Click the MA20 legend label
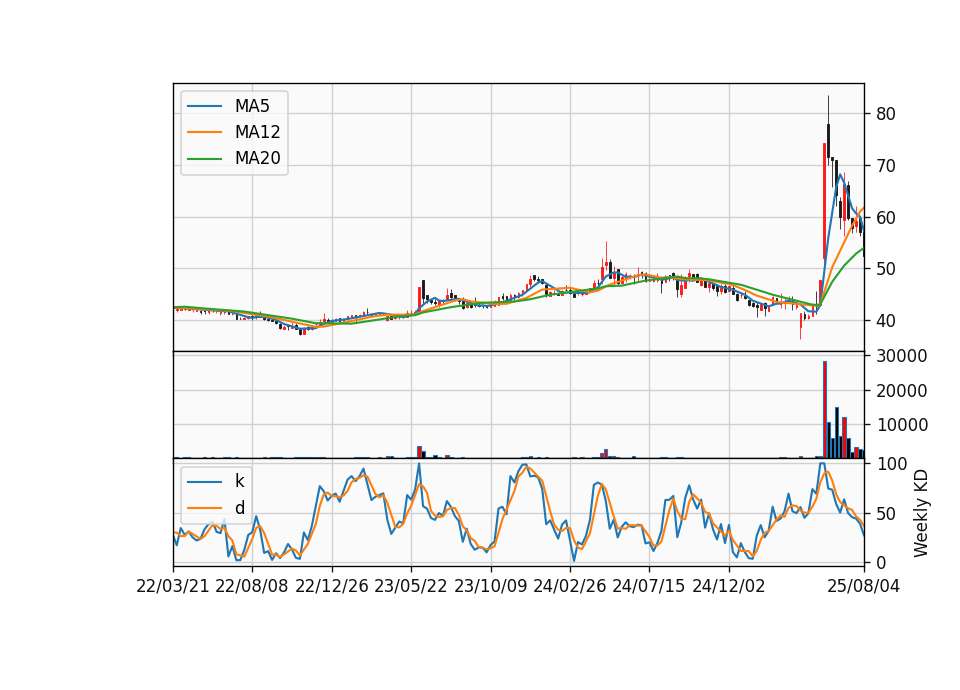The height and width of the screenshot is (690, 960). point(257,158)
